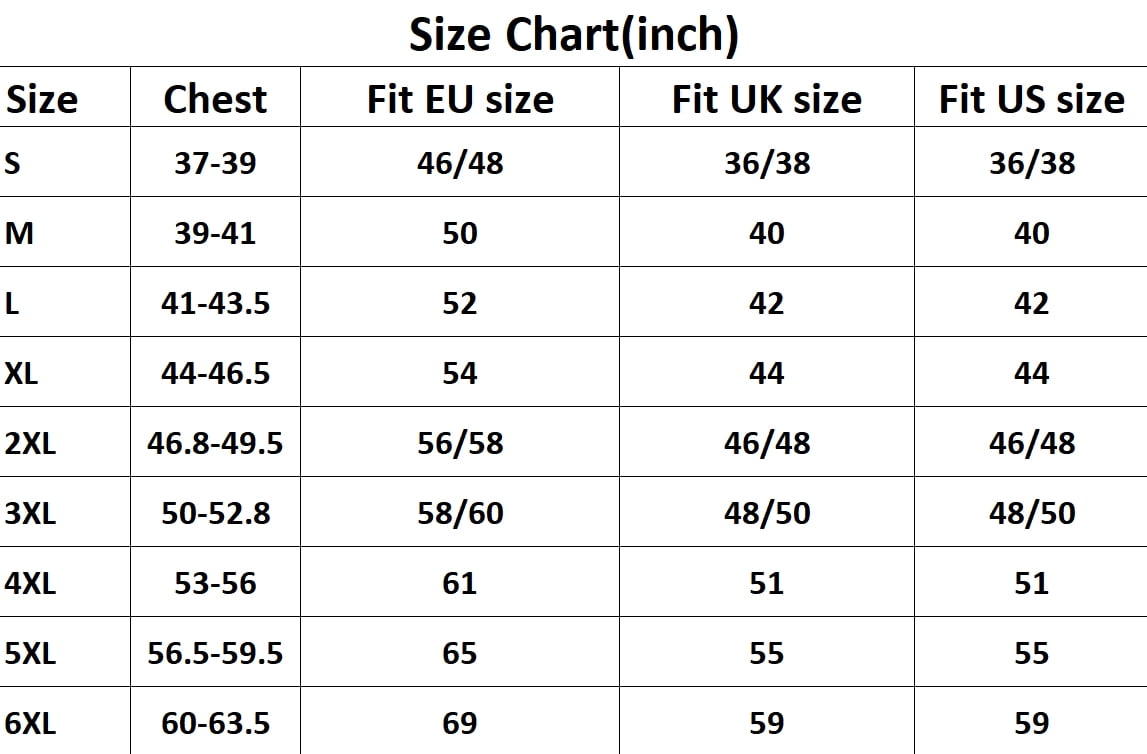The image size is (1147, 754).
Task: Select chest value 46.8-49.5
Action: tap(215, 443)
